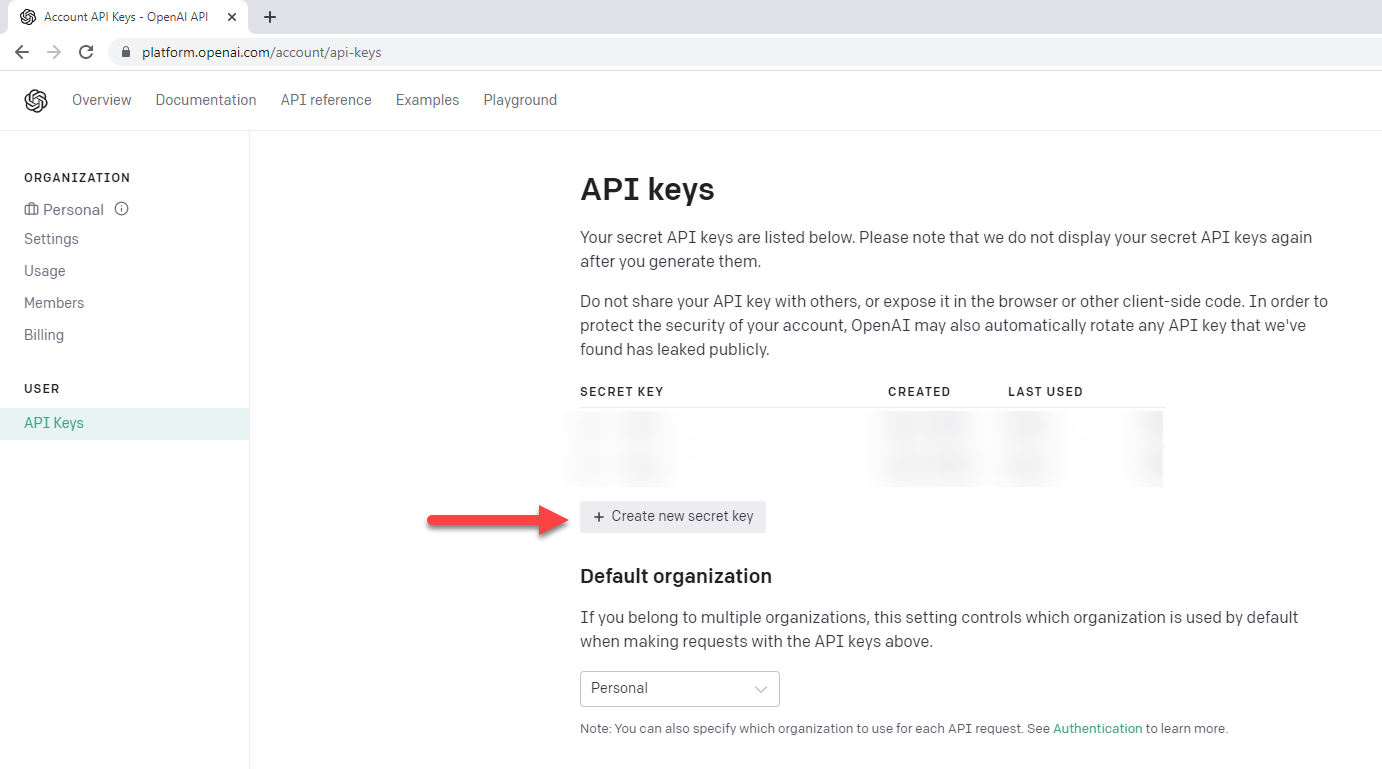Click the browser address bar URL

(262, 52)
